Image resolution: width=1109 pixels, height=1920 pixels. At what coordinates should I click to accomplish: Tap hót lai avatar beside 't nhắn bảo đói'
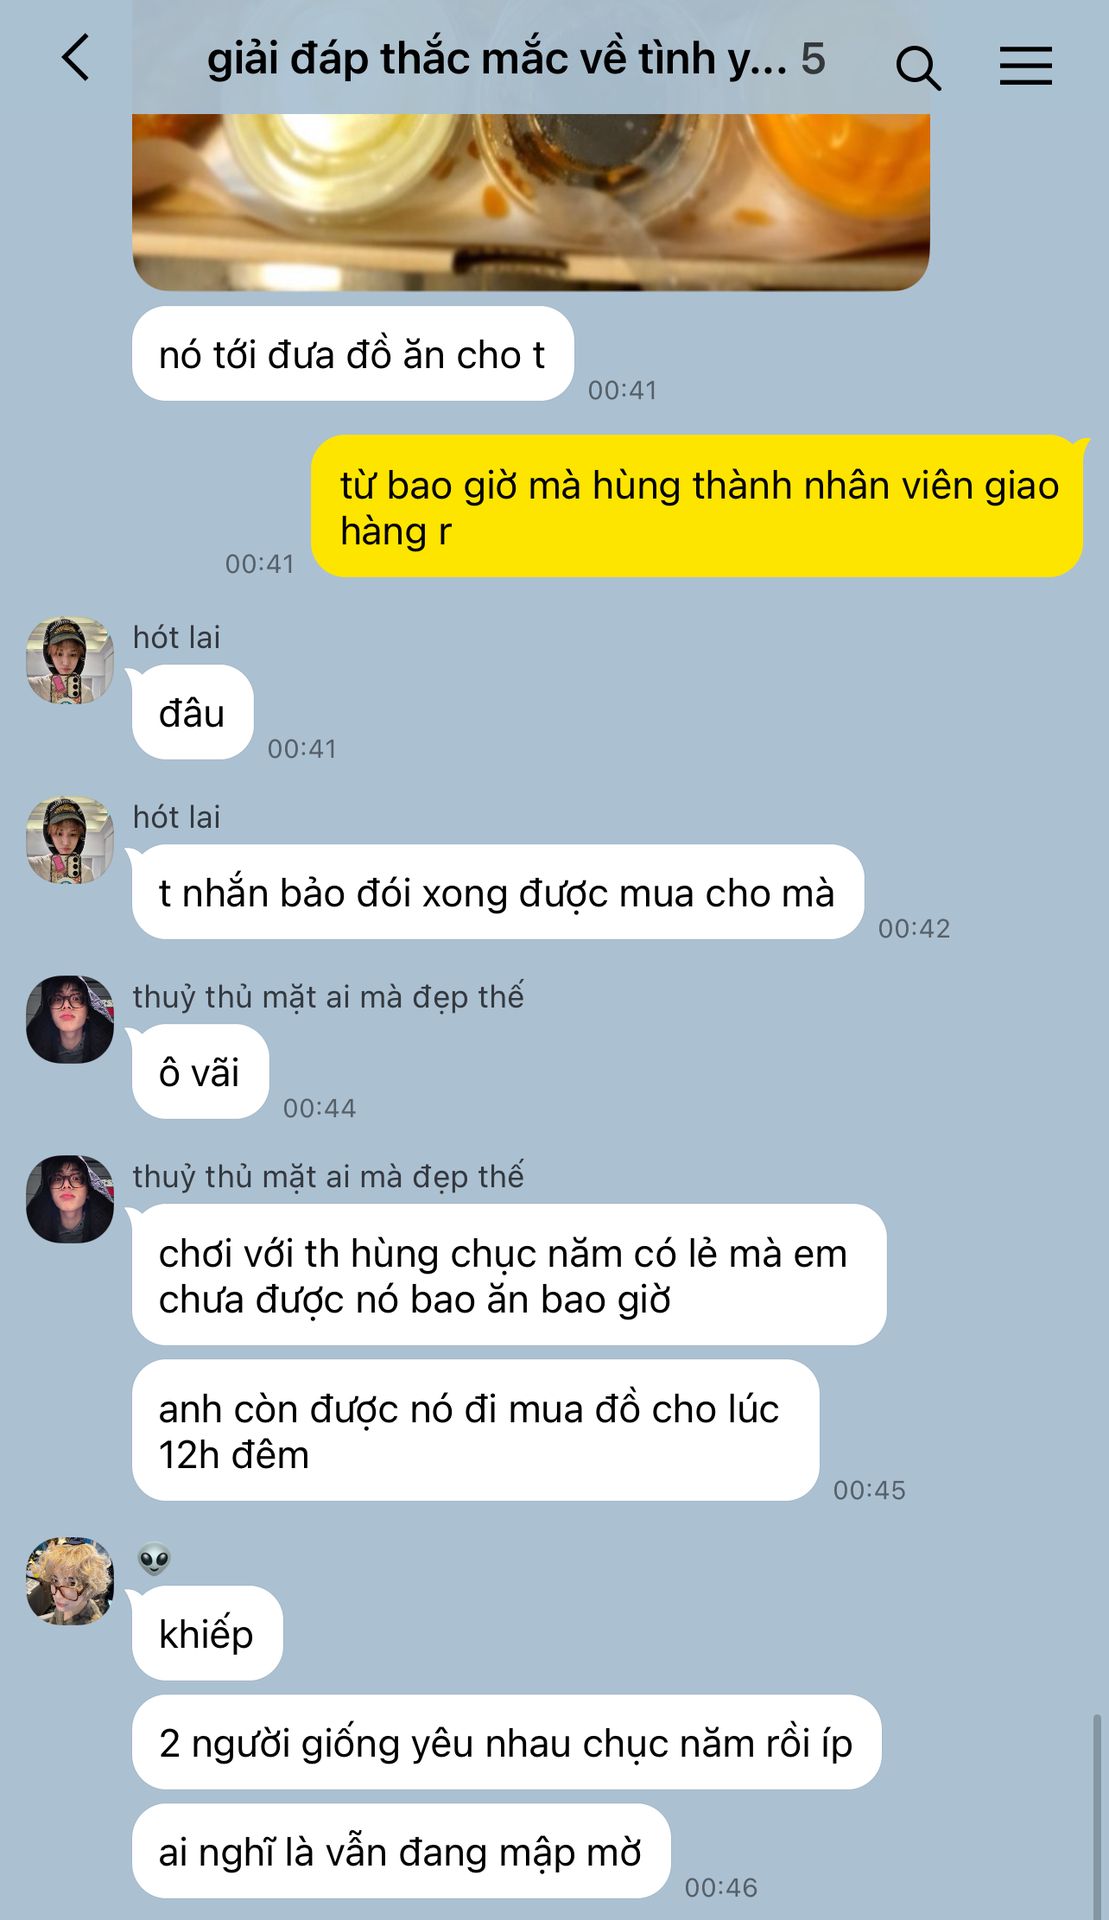(x=70, y=840)
